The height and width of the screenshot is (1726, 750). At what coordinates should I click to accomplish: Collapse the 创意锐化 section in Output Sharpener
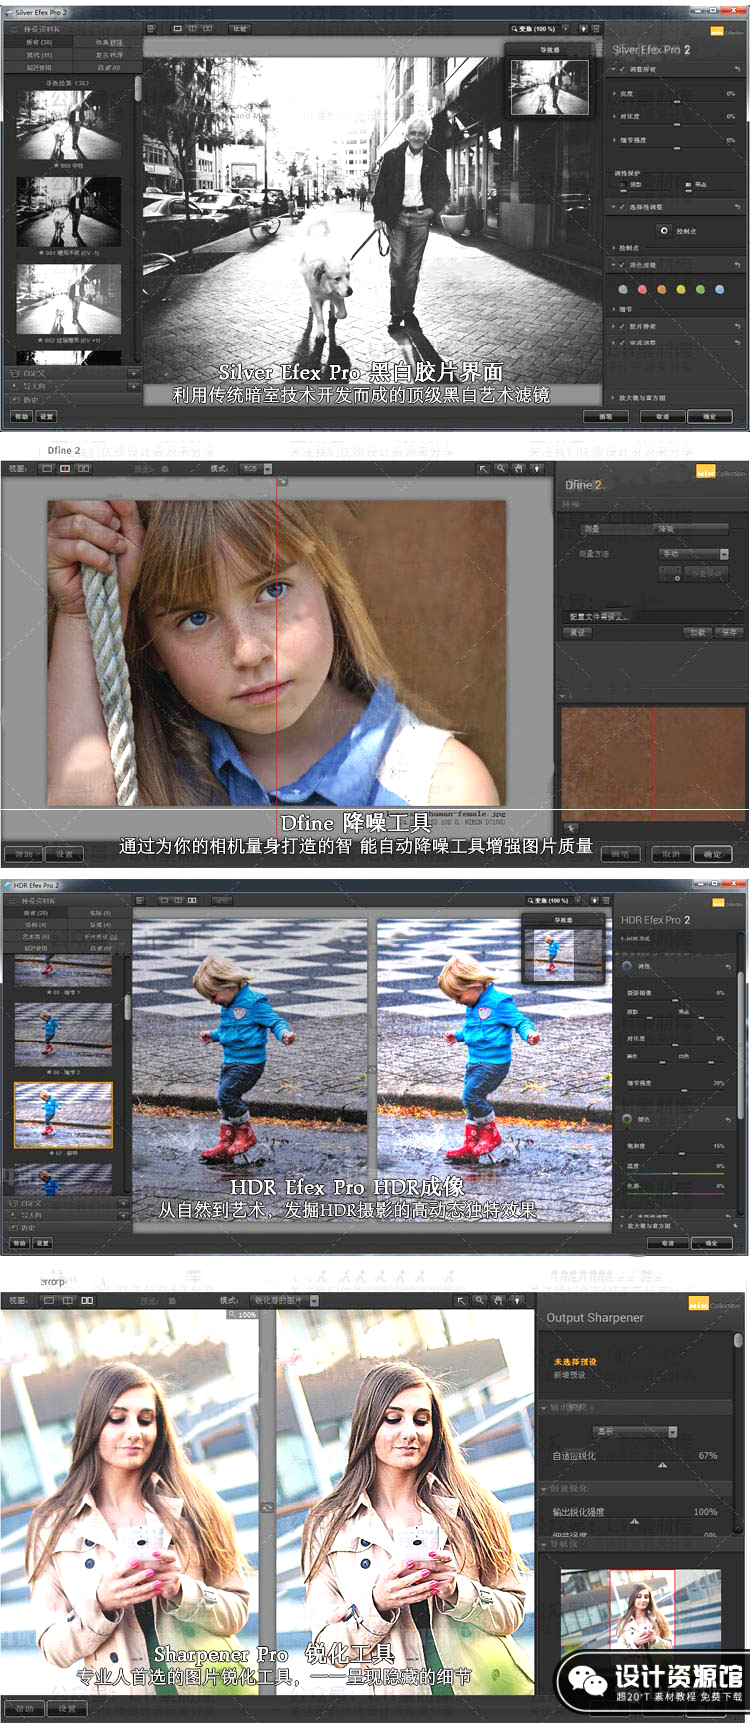(x=543, y=1488)
